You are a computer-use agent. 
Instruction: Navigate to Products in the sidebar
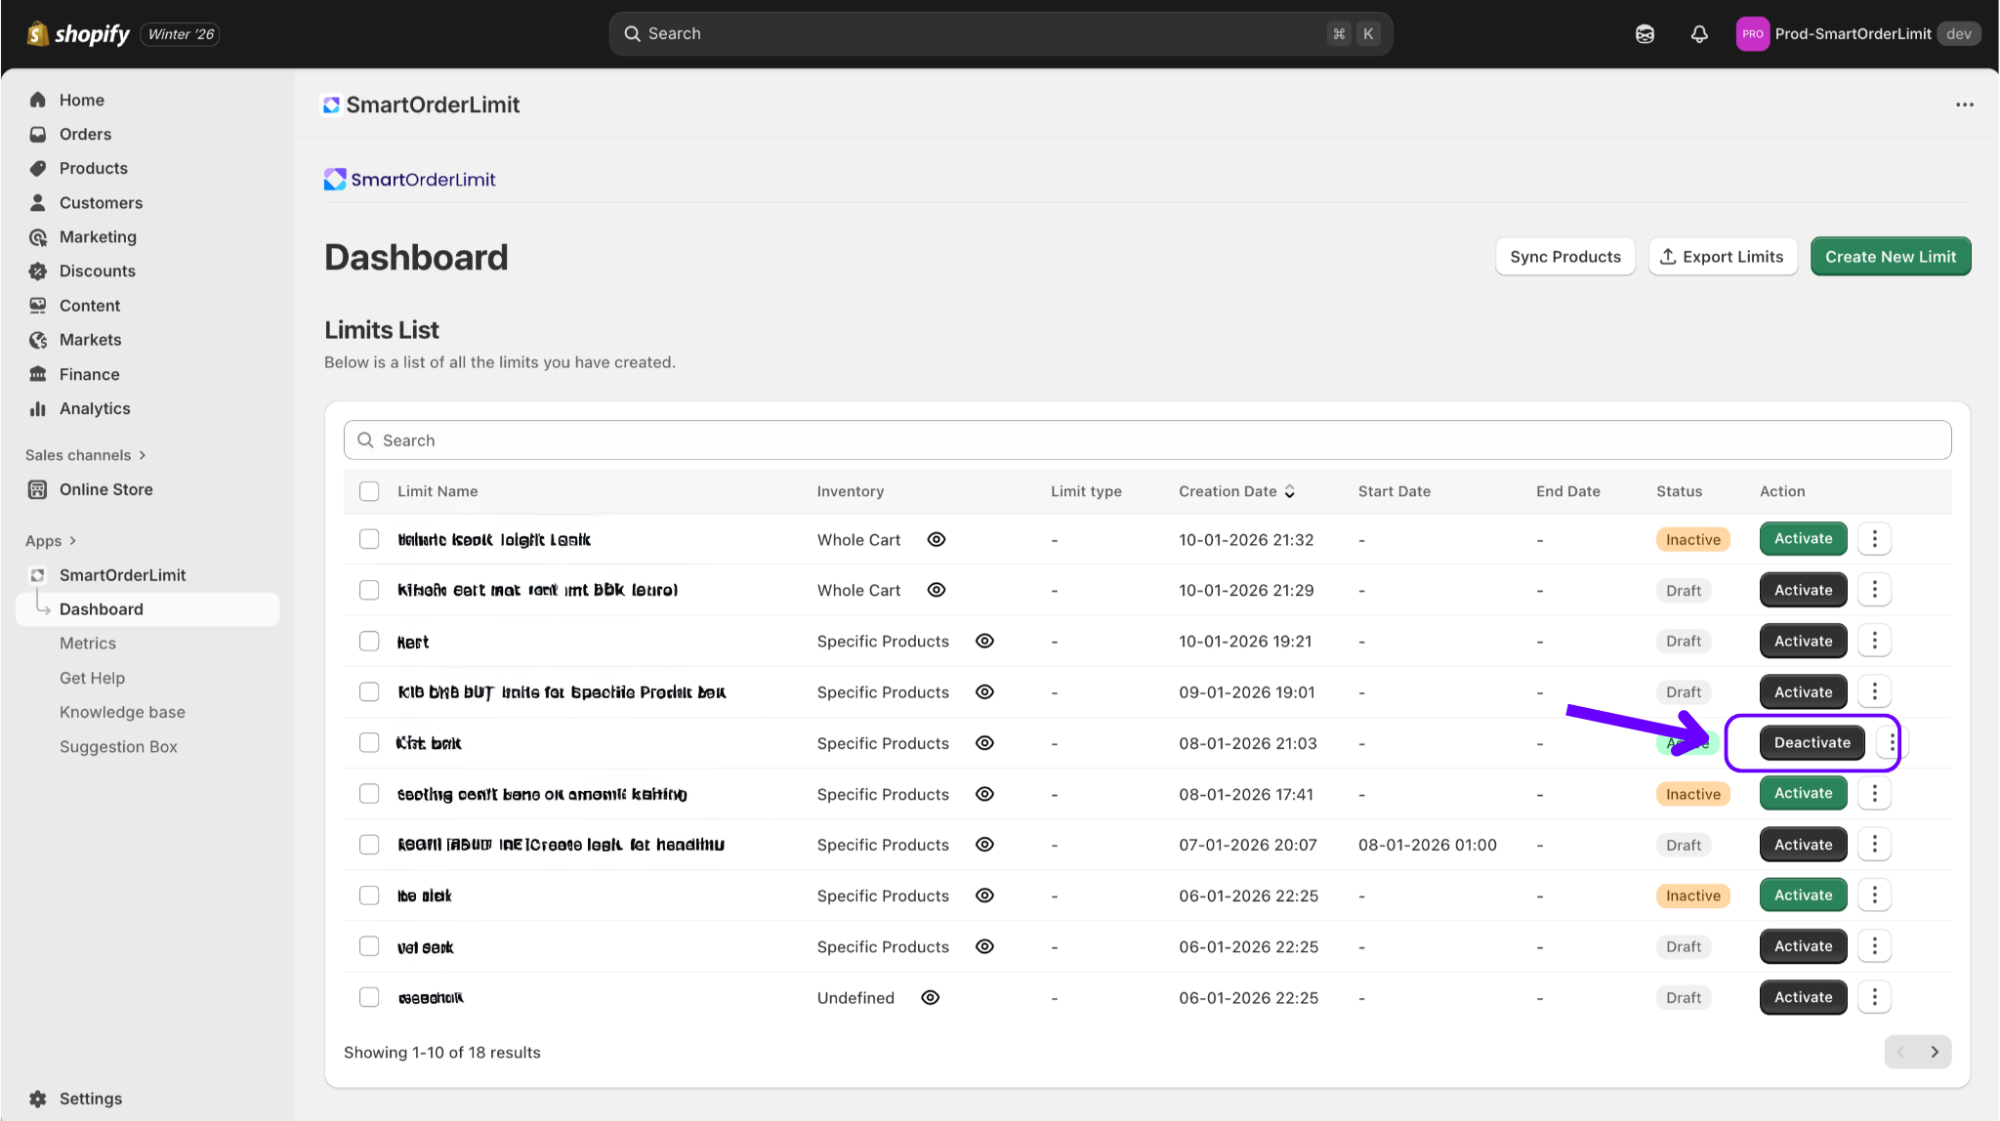(93, 168)
